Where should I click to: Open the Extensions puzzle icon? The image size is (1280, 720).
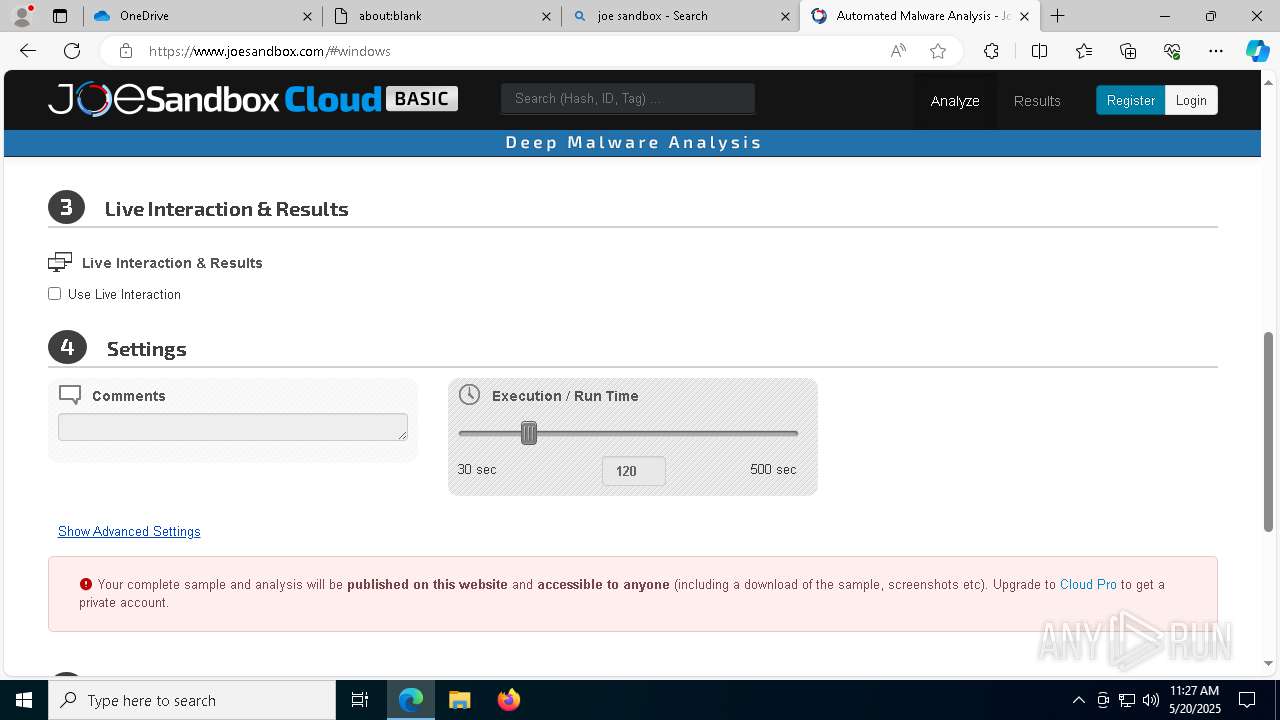coord(991,51)
